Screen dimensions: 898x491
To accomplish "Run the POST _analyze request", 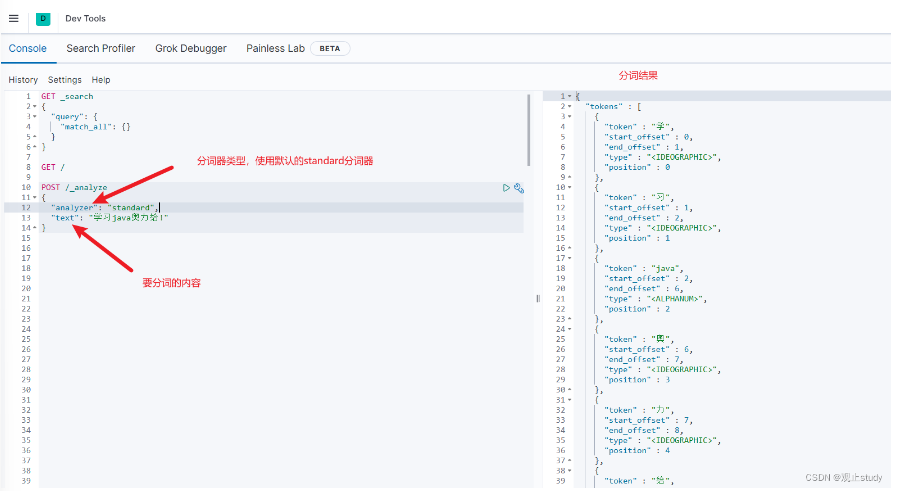I will 506,187.
